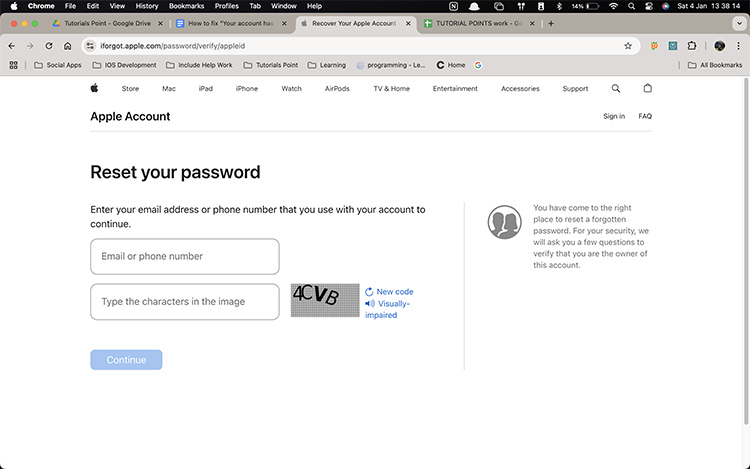The image size is (750, 469).
Task: Open Support in Apple navigation
Action: click(x=575, y=88)
